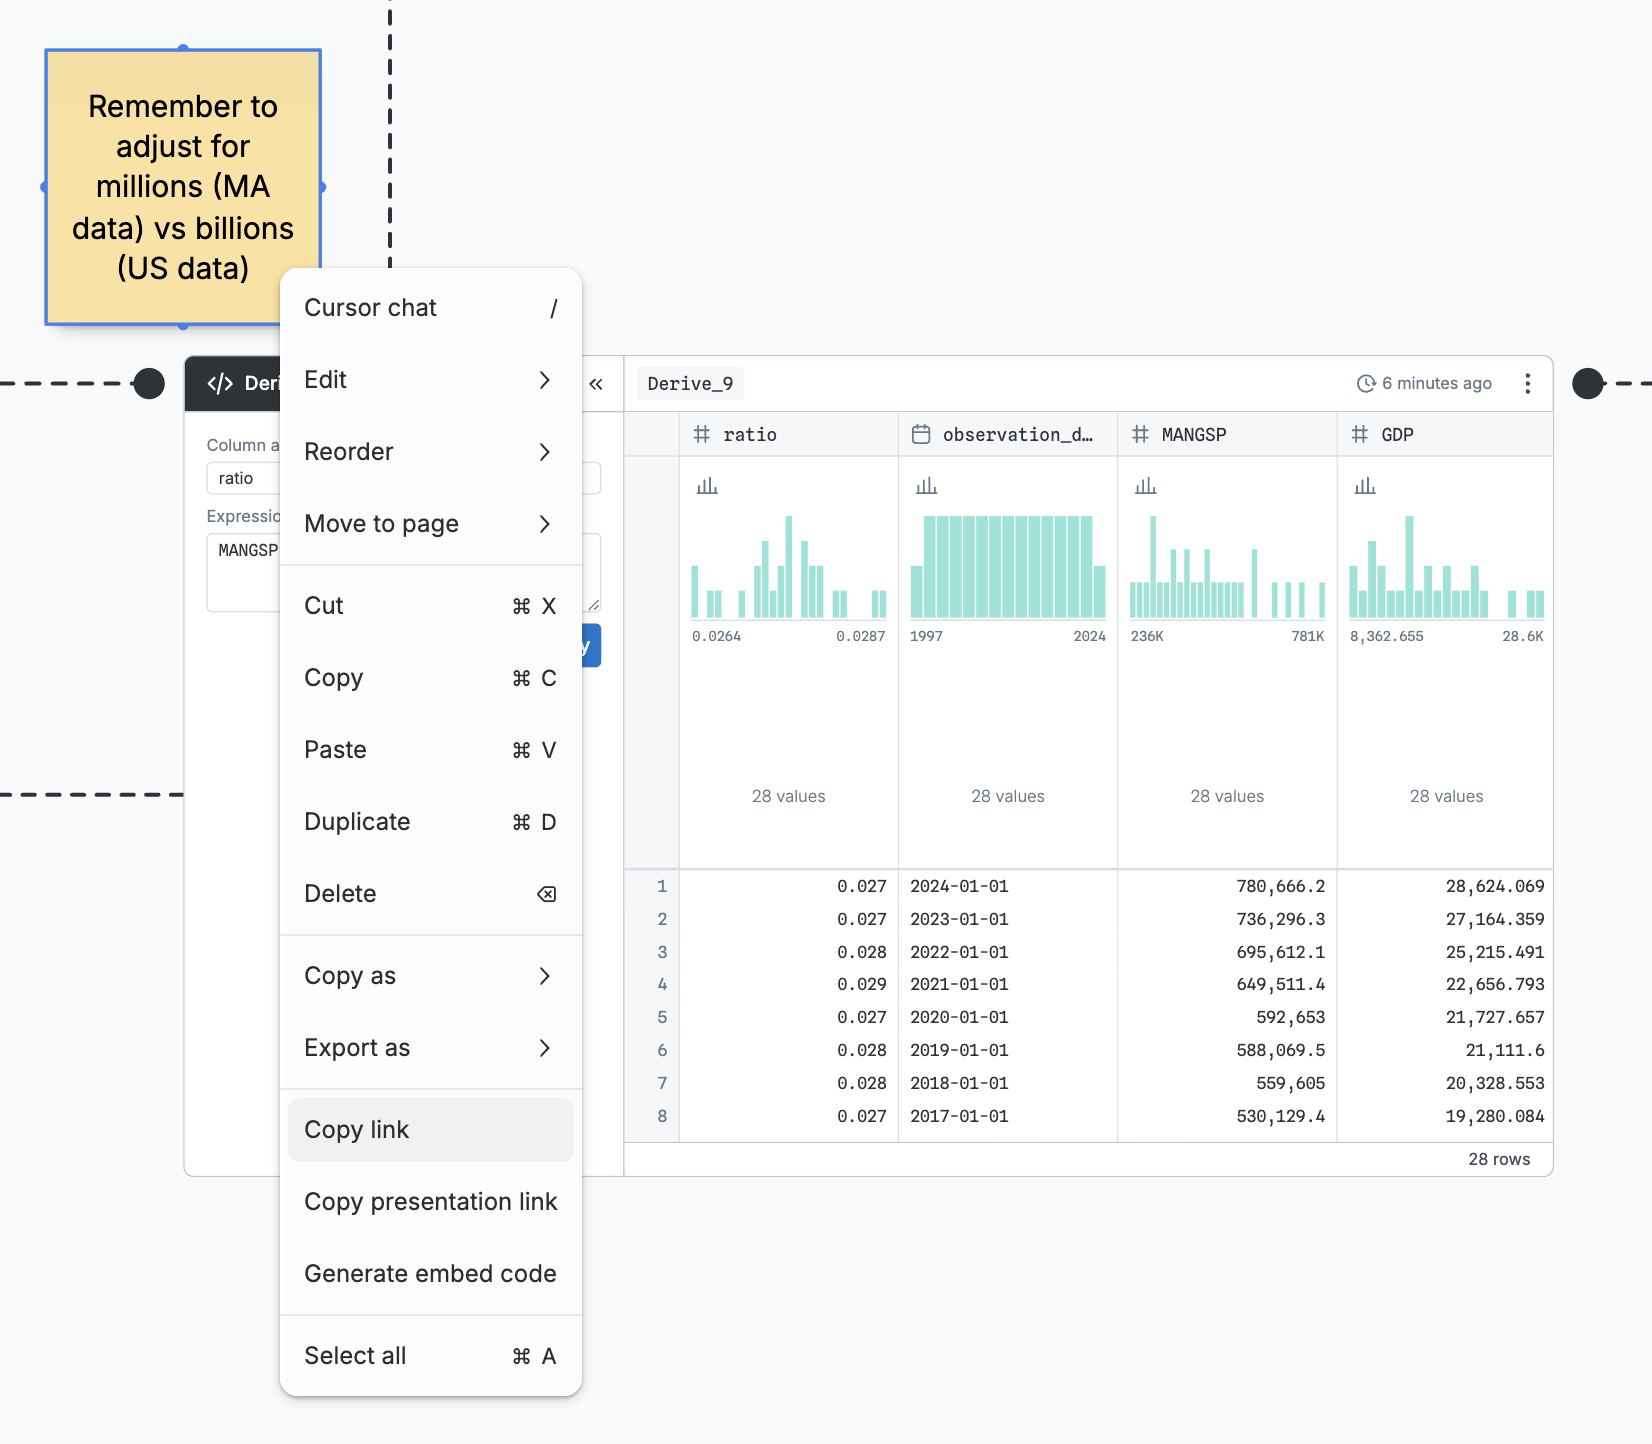Expand the Reorder submenu
The width and height of the screenshot is (1652, 1444).
pyautogui.click(x=430, y=452)
